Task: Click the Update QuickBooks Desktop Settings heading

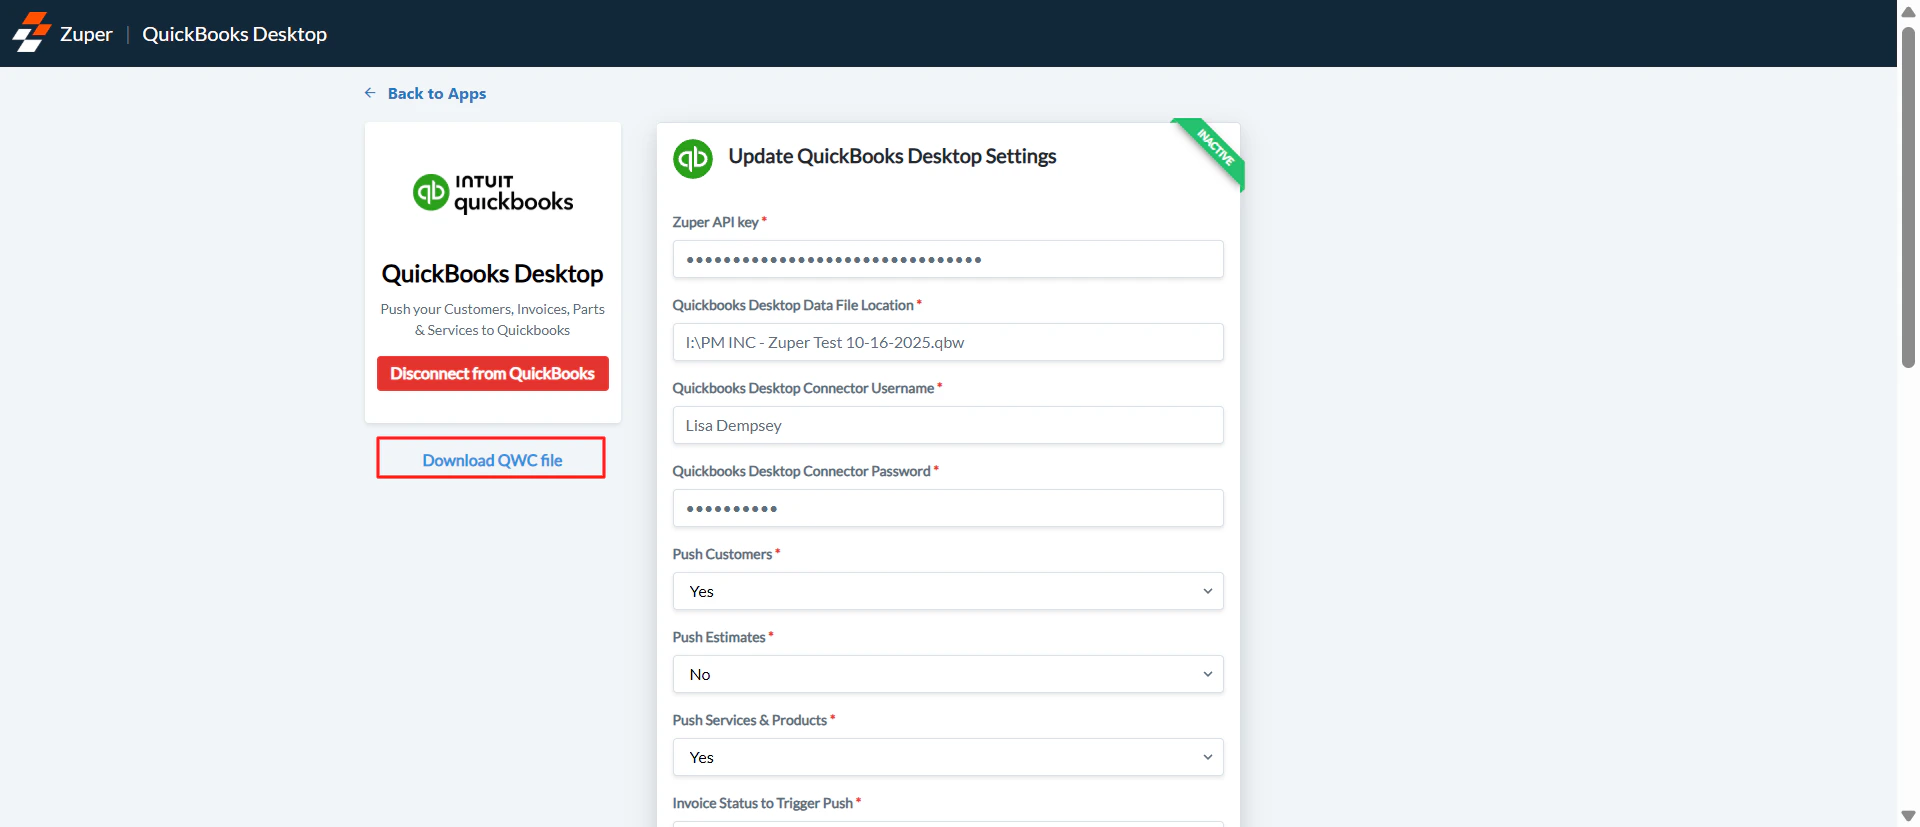Action: (x=892, y=156)
